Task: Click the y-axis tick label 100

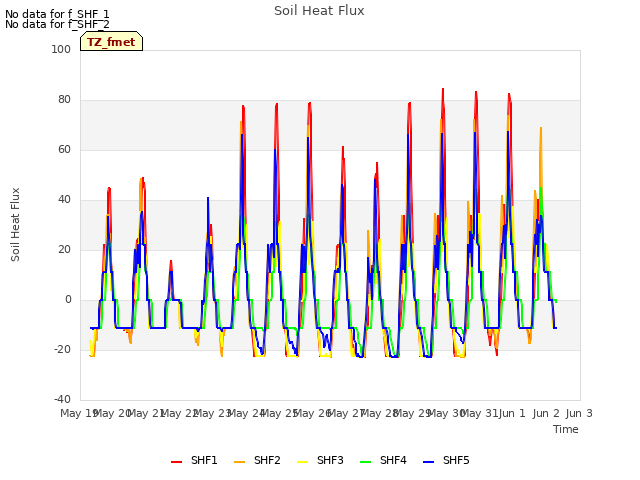Action: [61, 49]
